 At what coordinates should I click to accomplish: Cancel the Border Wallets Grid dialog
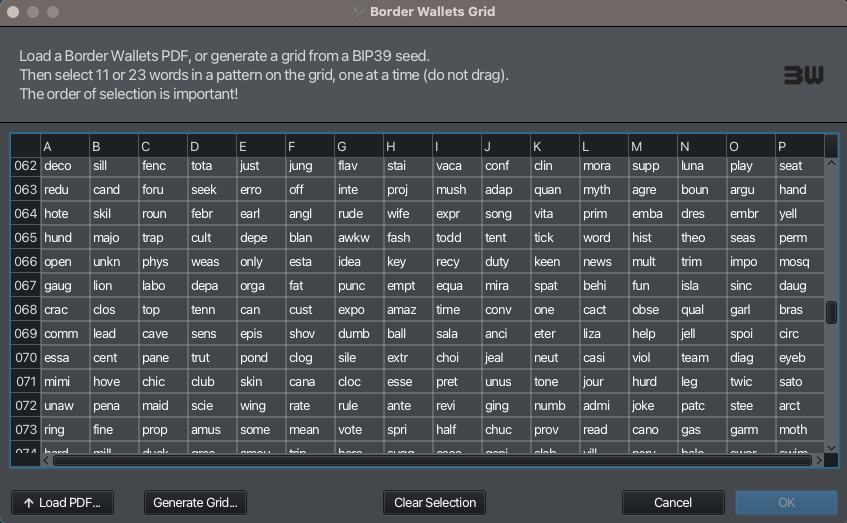click(673, 502)
